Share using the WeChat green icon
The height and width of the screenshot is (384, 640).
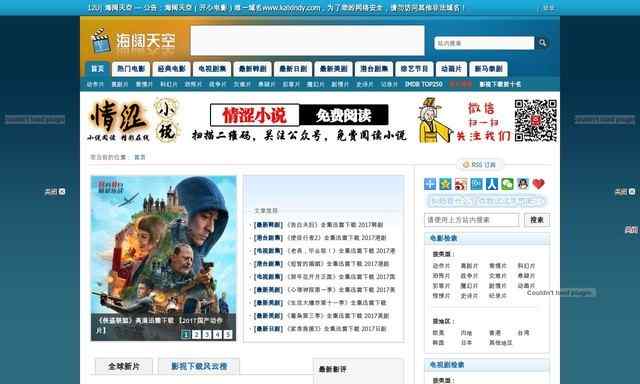[x=507, y=184]
